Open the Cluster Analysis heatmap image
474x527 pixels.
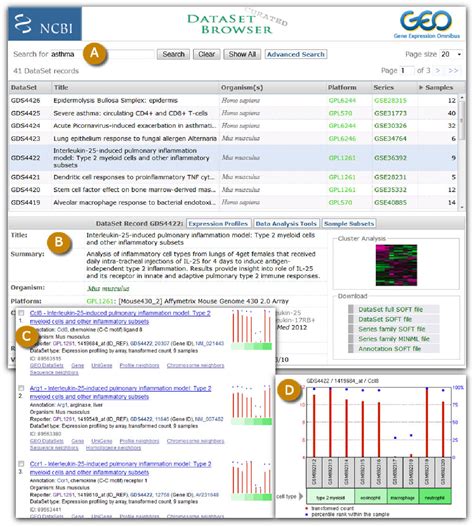[x=396, y=265]
